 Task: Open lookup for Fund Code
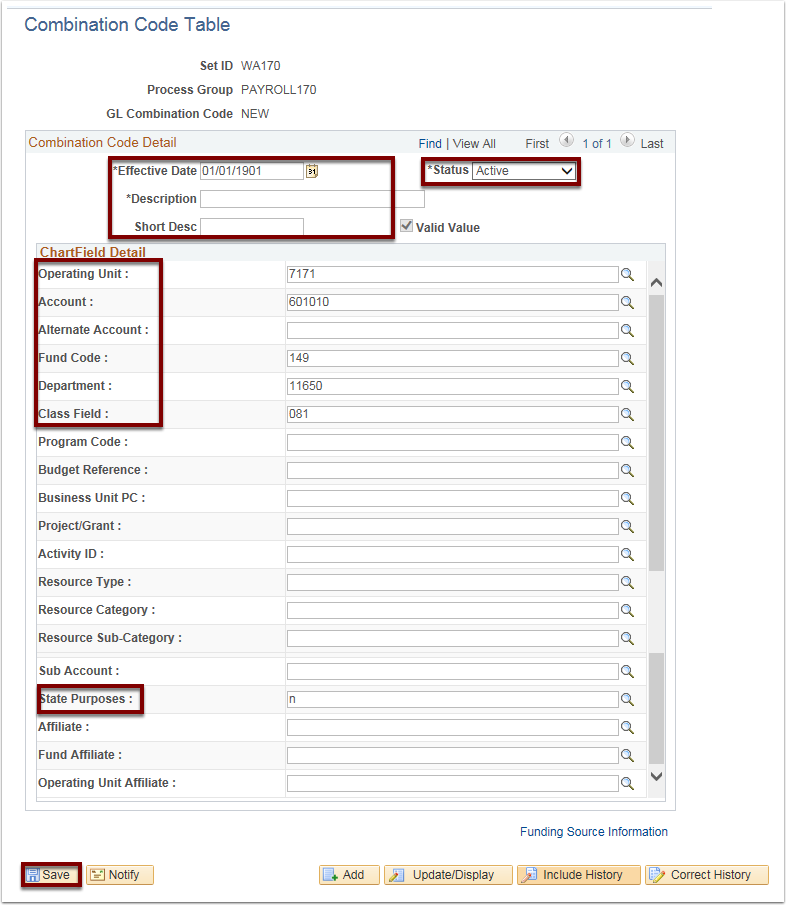[x=627, y=358]
